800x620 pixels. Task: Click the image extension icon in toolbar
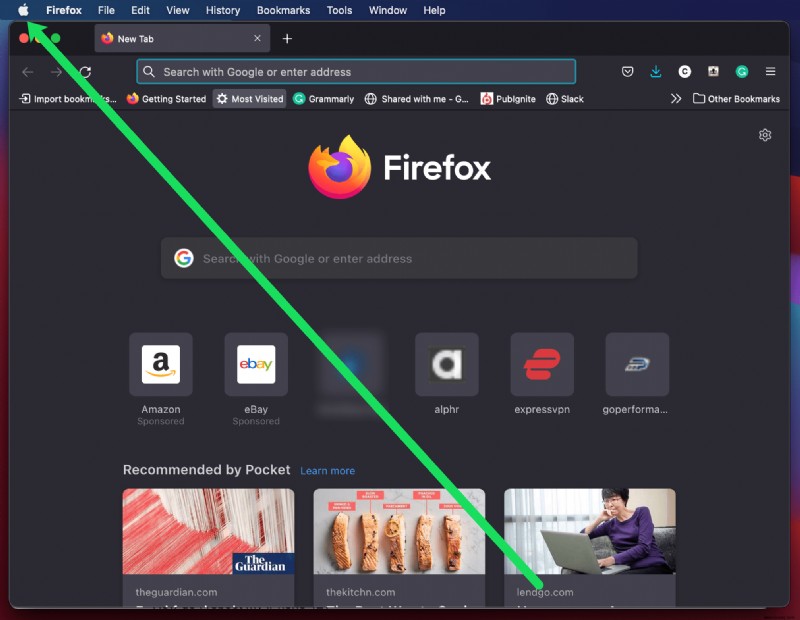[x=713, y=72]
